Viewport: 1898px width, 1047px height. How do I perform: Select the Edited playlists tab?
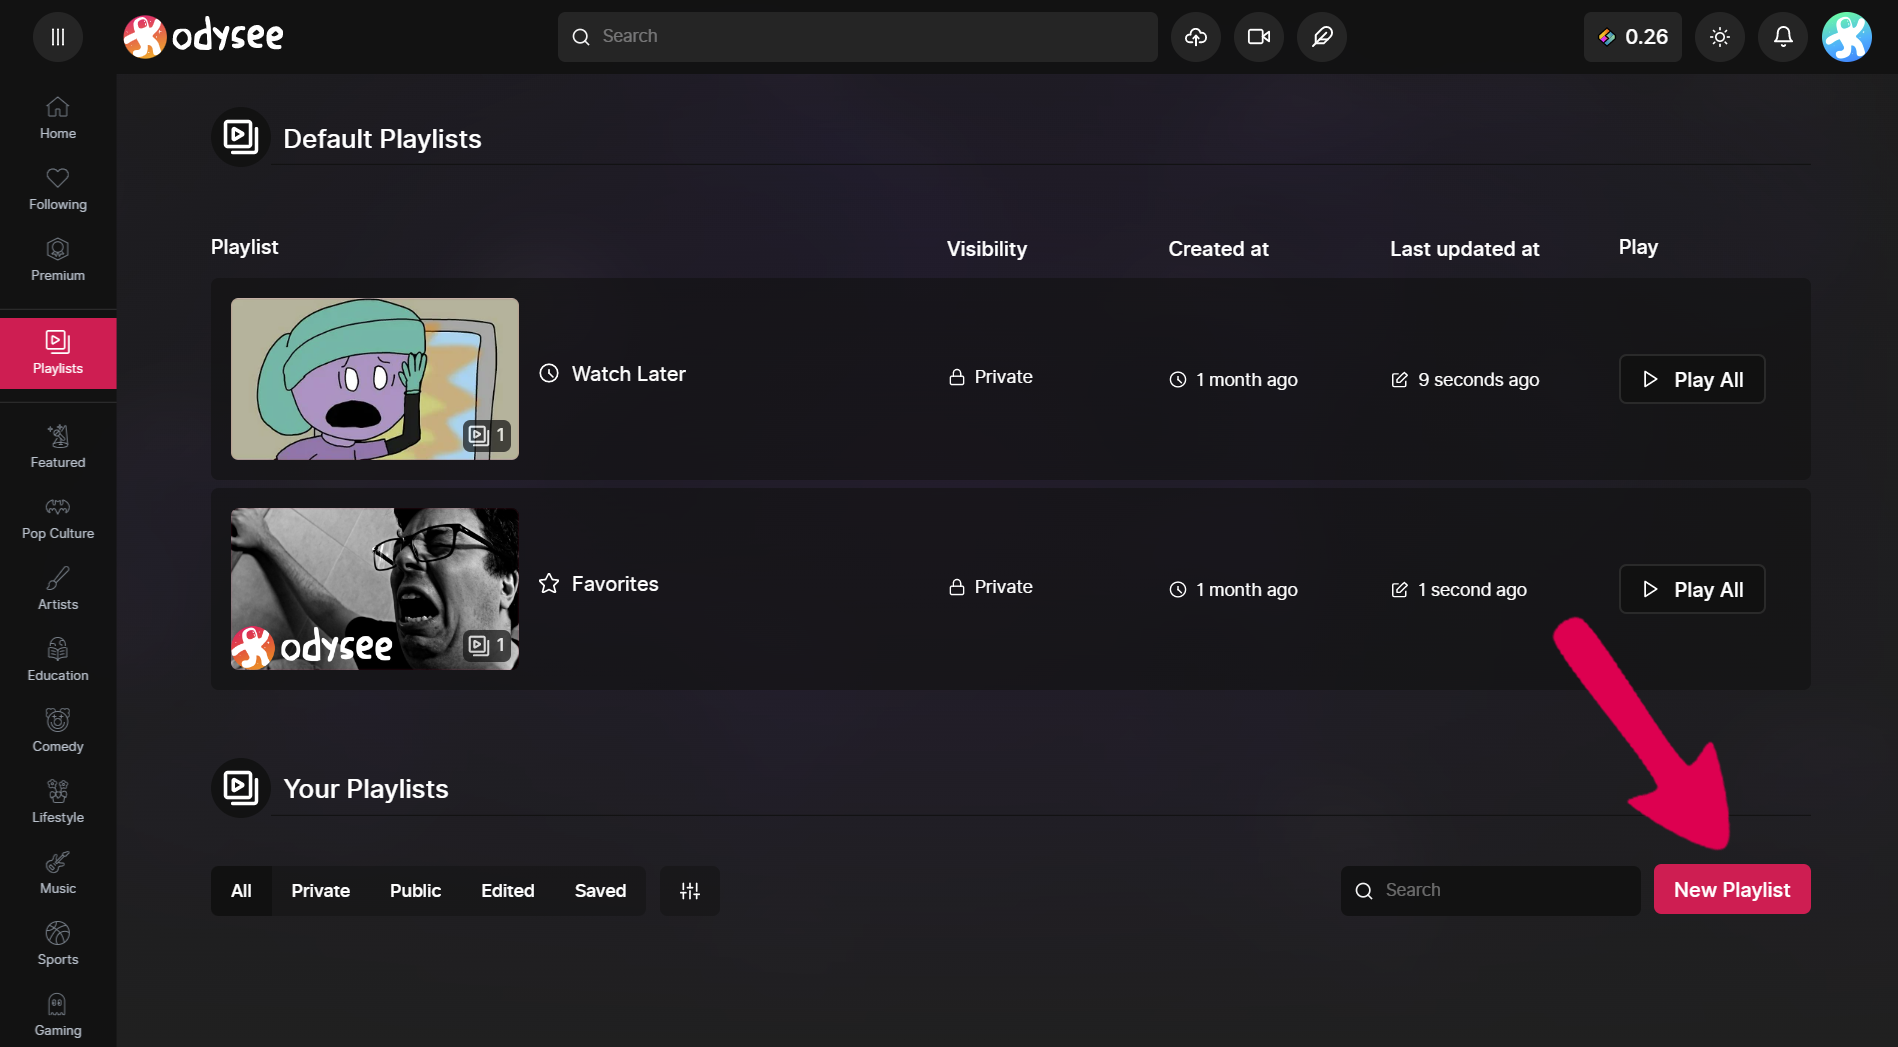pyautogui.click(x=507, y=890)
